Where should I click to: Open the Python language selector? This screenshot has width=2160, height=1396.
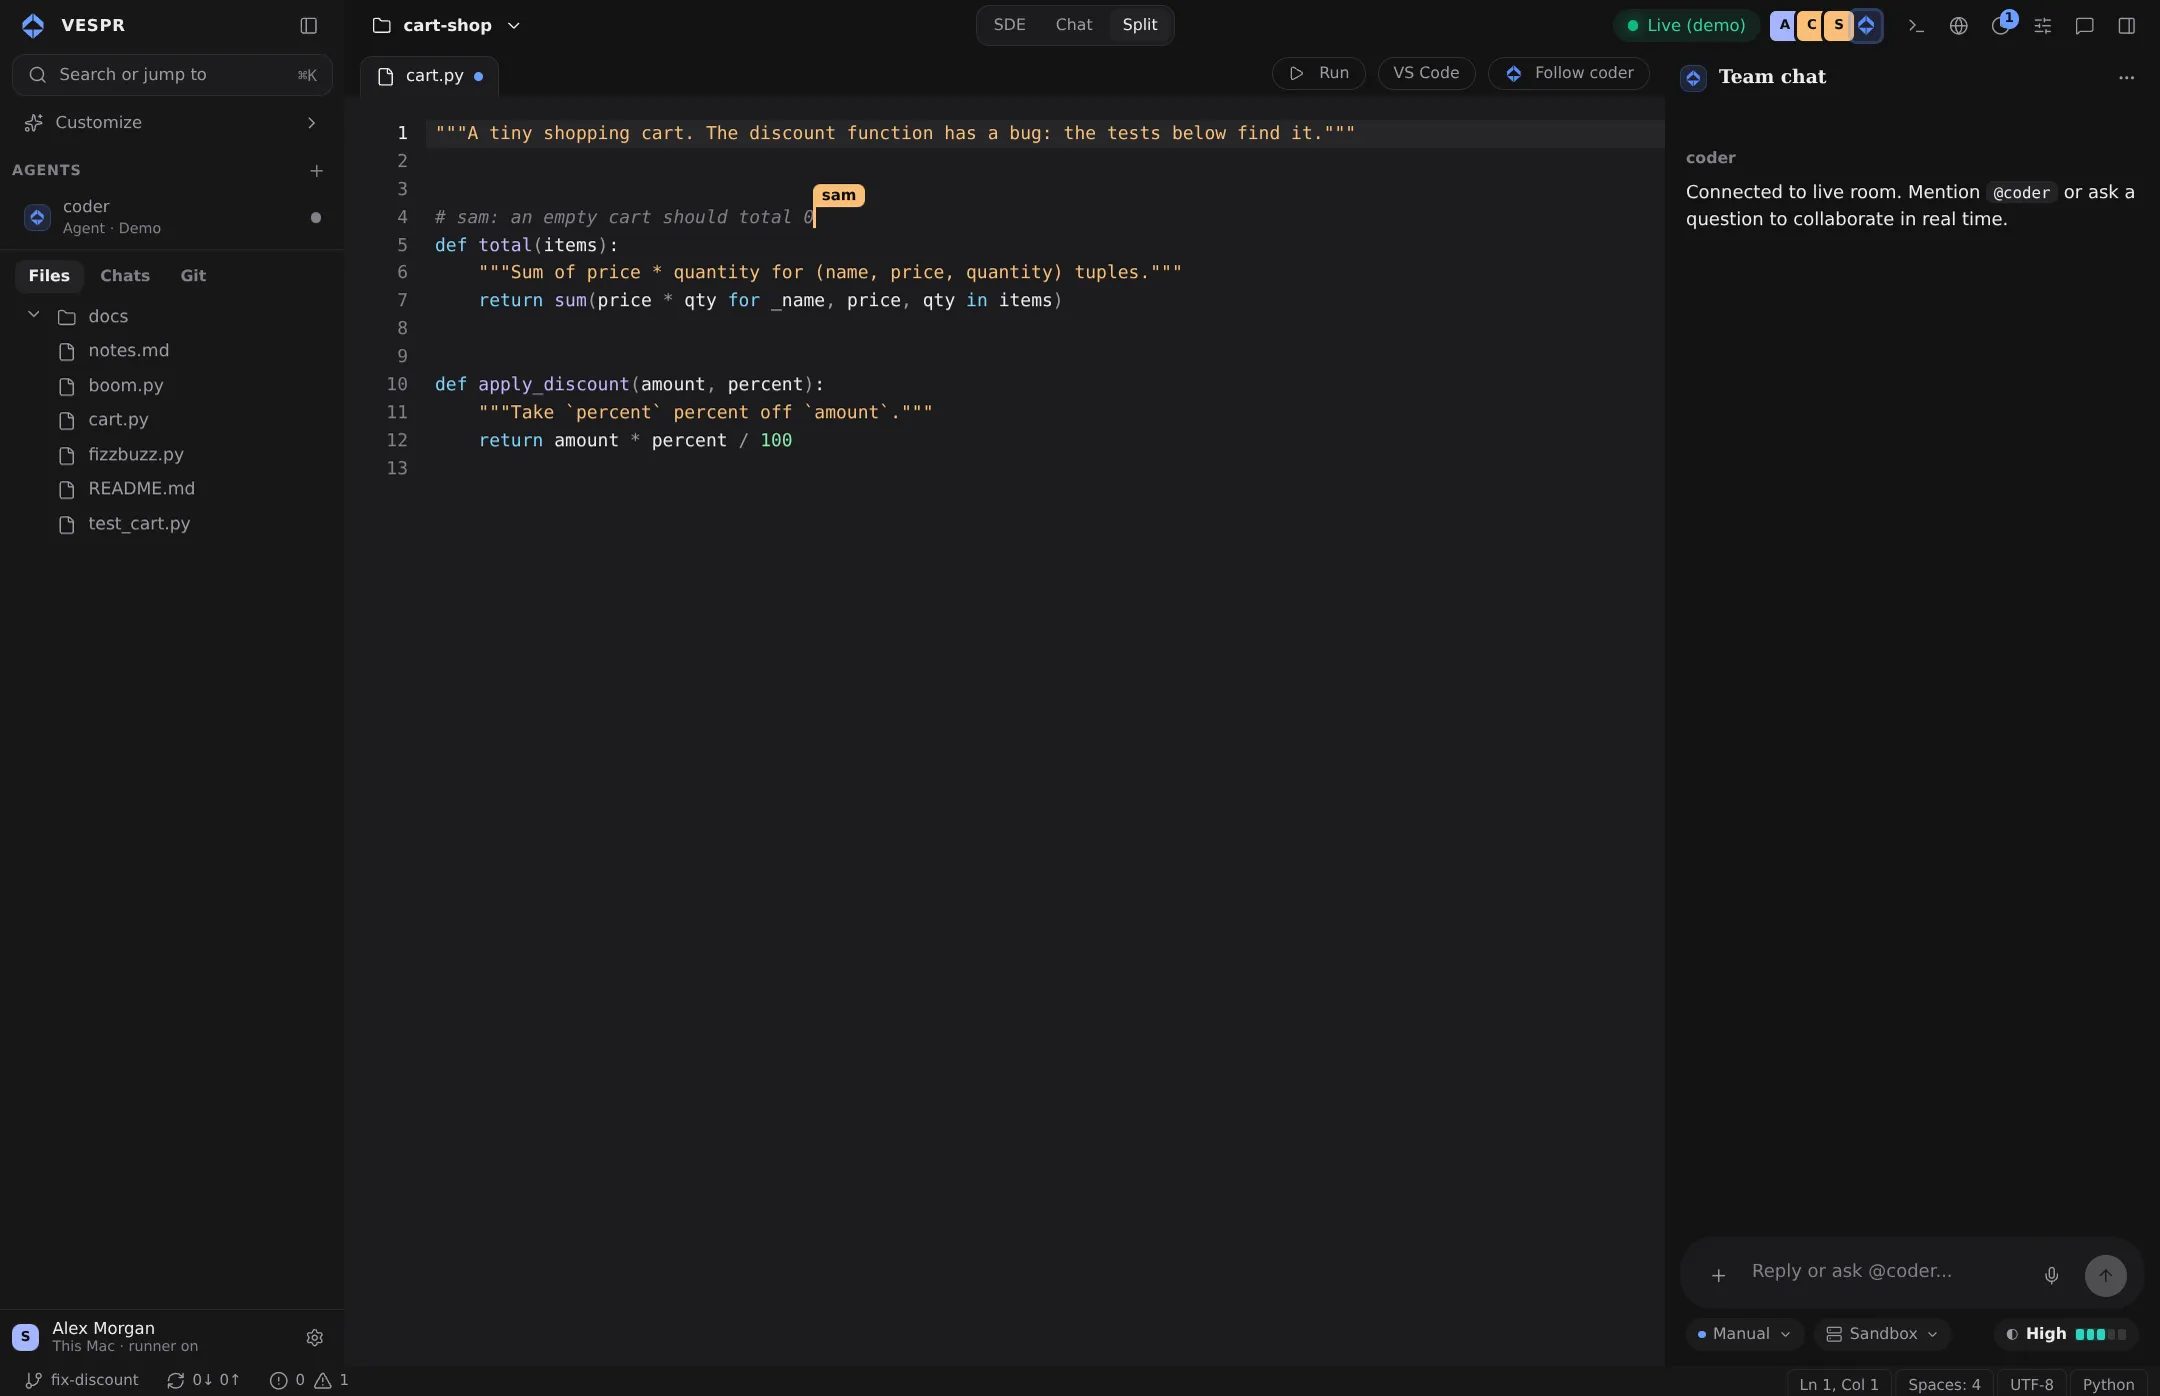[x=2108, y=1384]
